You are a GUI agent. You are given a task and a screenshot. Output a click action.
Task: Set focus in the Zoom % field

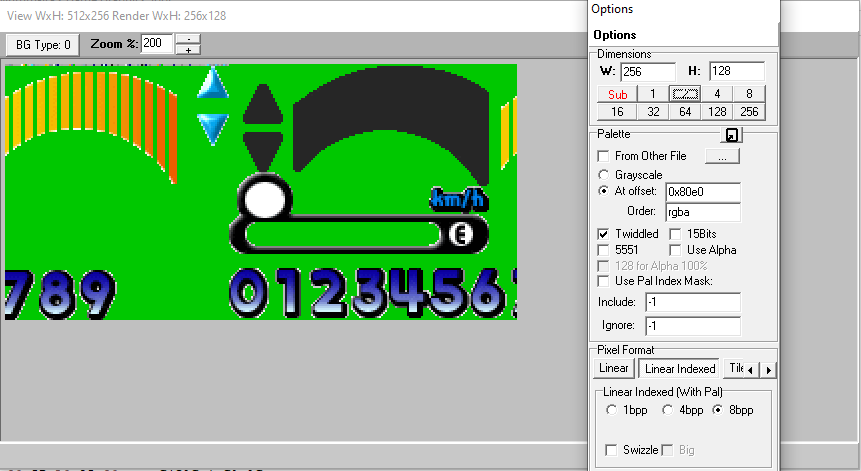[x=157, y=43]
